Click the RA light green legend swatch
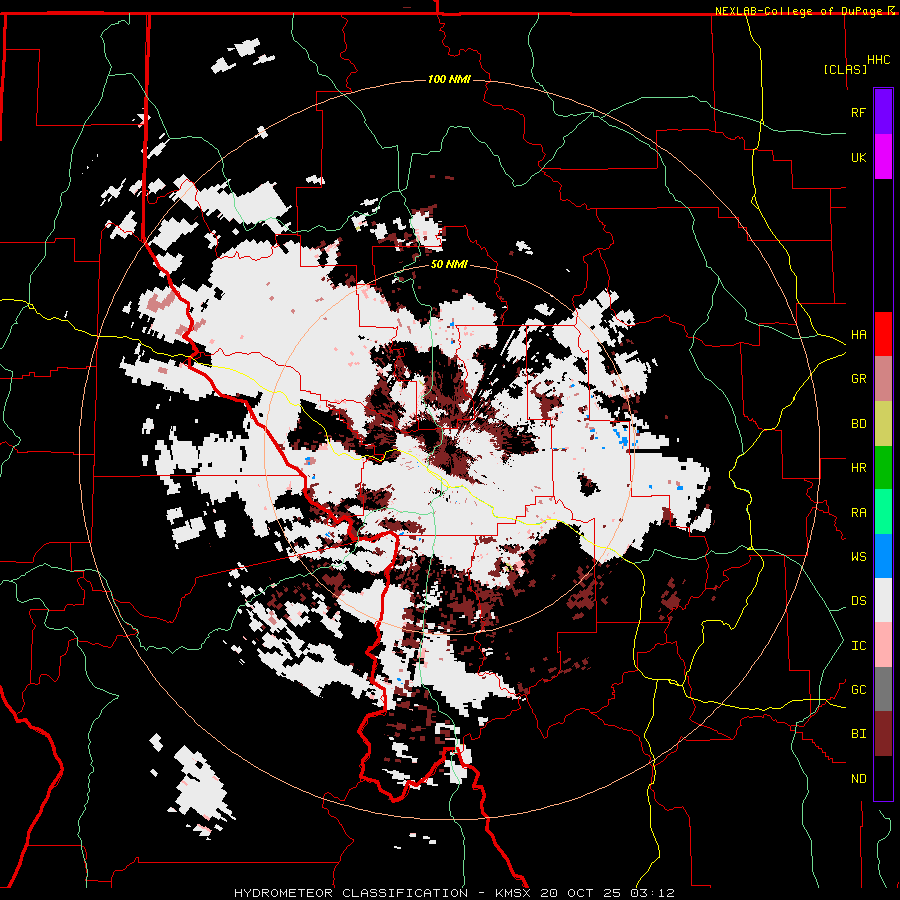Image resolution: width=900 pixels, height=900 pixels. [x=883, y=512]
